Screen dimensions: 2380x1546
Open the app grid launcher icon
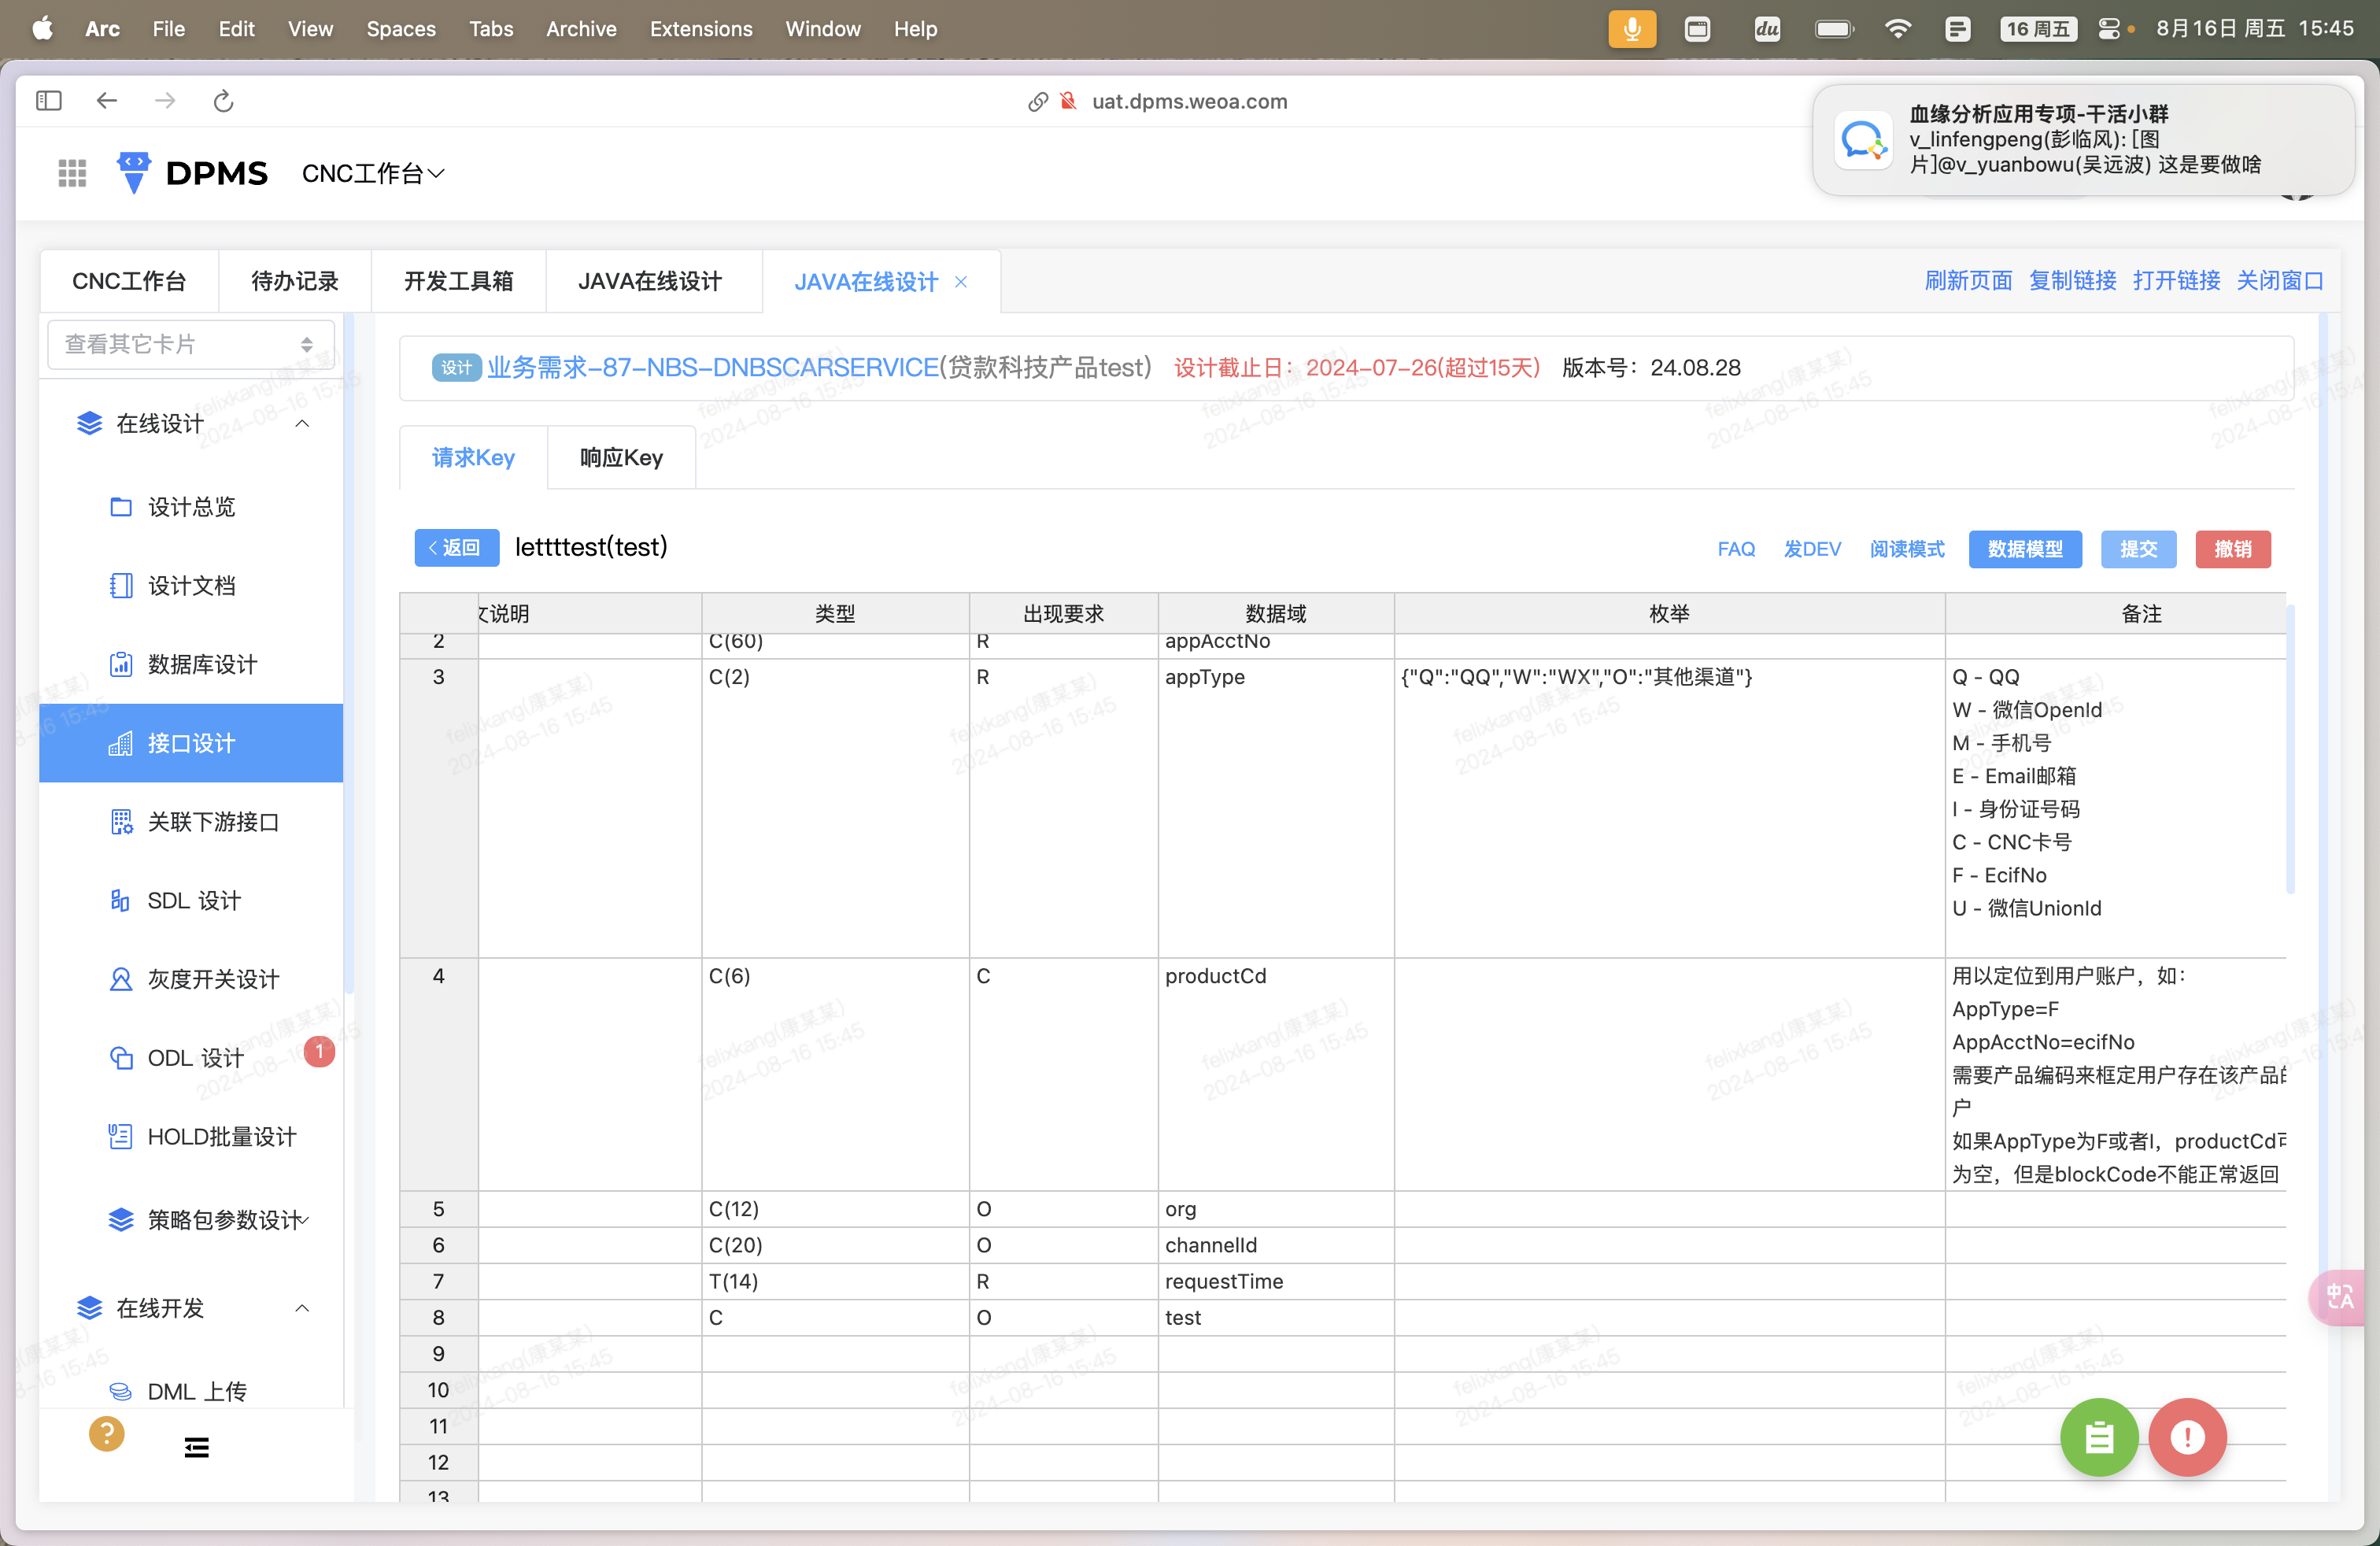pos(72,173)
